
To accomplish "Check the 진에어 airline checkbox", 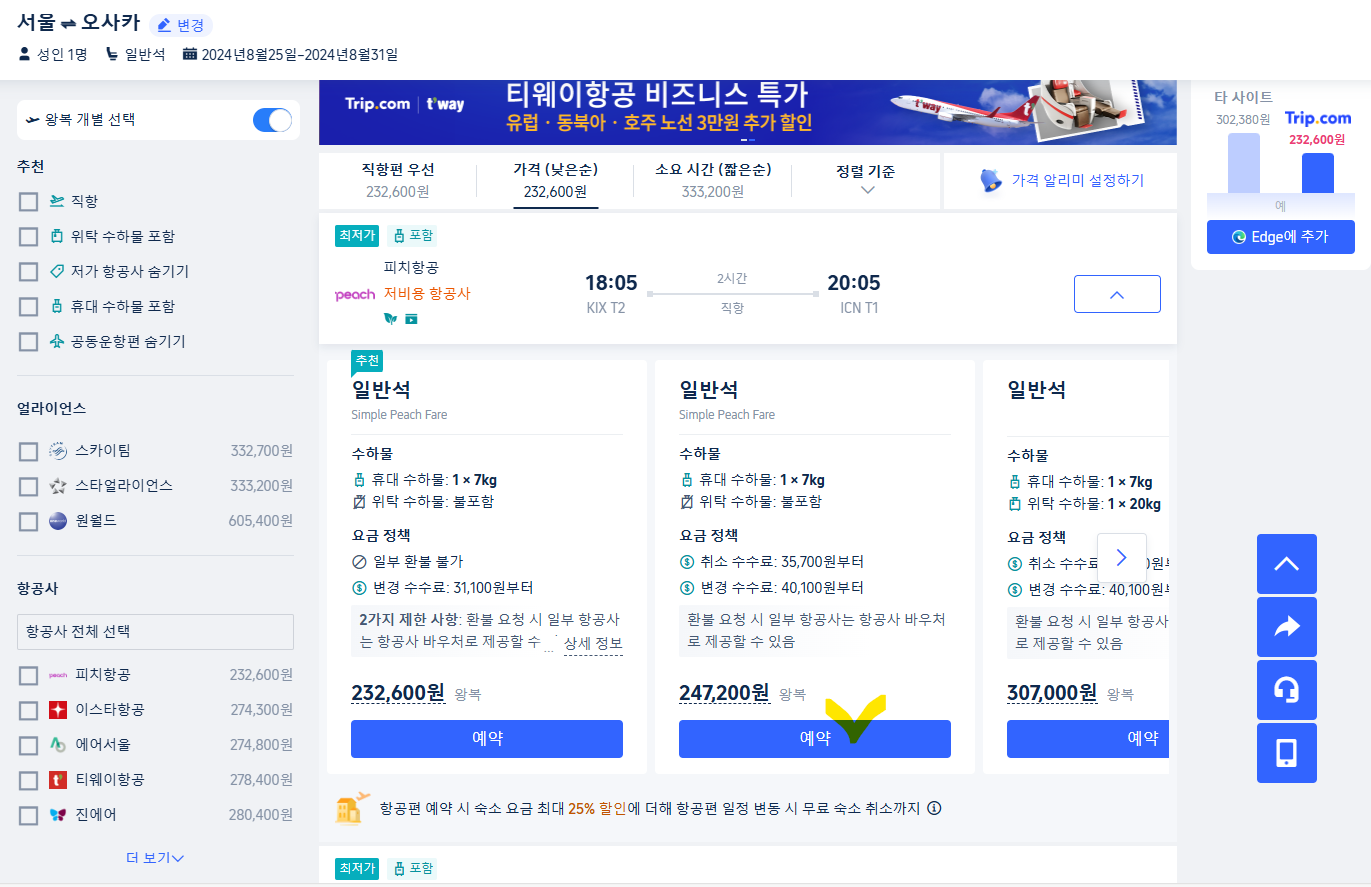I will [28, 816].
